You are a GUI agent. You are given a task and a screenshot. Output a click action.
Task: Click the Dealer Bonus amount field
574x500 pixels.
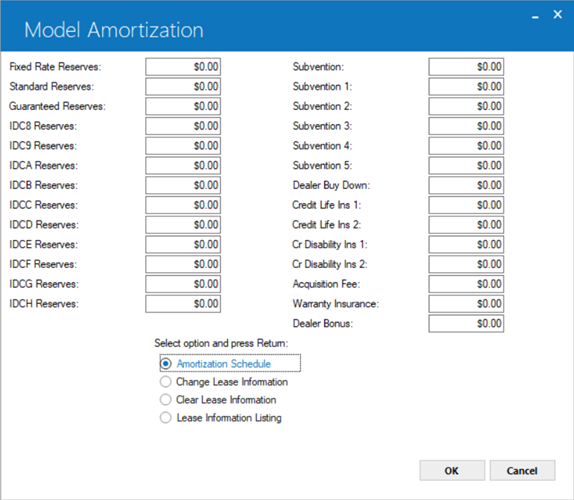[x=466, y=324]
